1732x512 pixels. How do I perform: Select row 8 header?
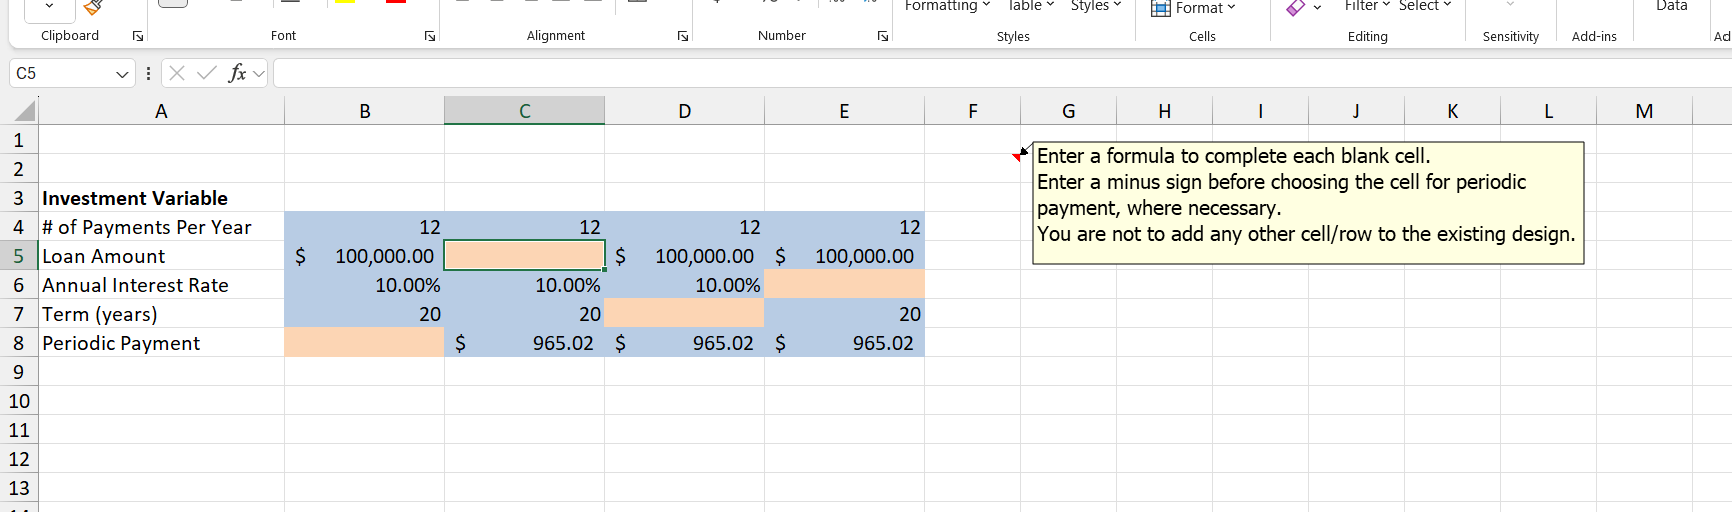coord(19,343)
